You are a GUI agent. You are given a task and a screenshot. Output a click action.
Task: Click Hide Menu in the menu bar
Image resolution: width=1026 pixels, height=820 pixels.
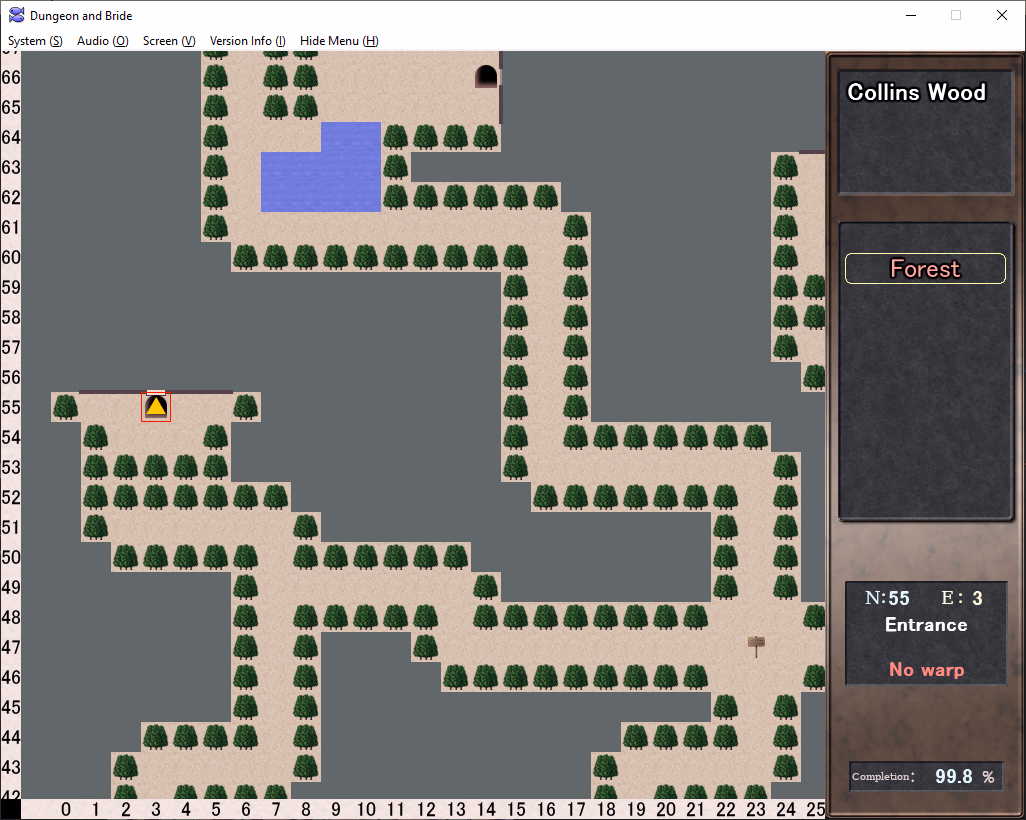(x=339, y=41)
